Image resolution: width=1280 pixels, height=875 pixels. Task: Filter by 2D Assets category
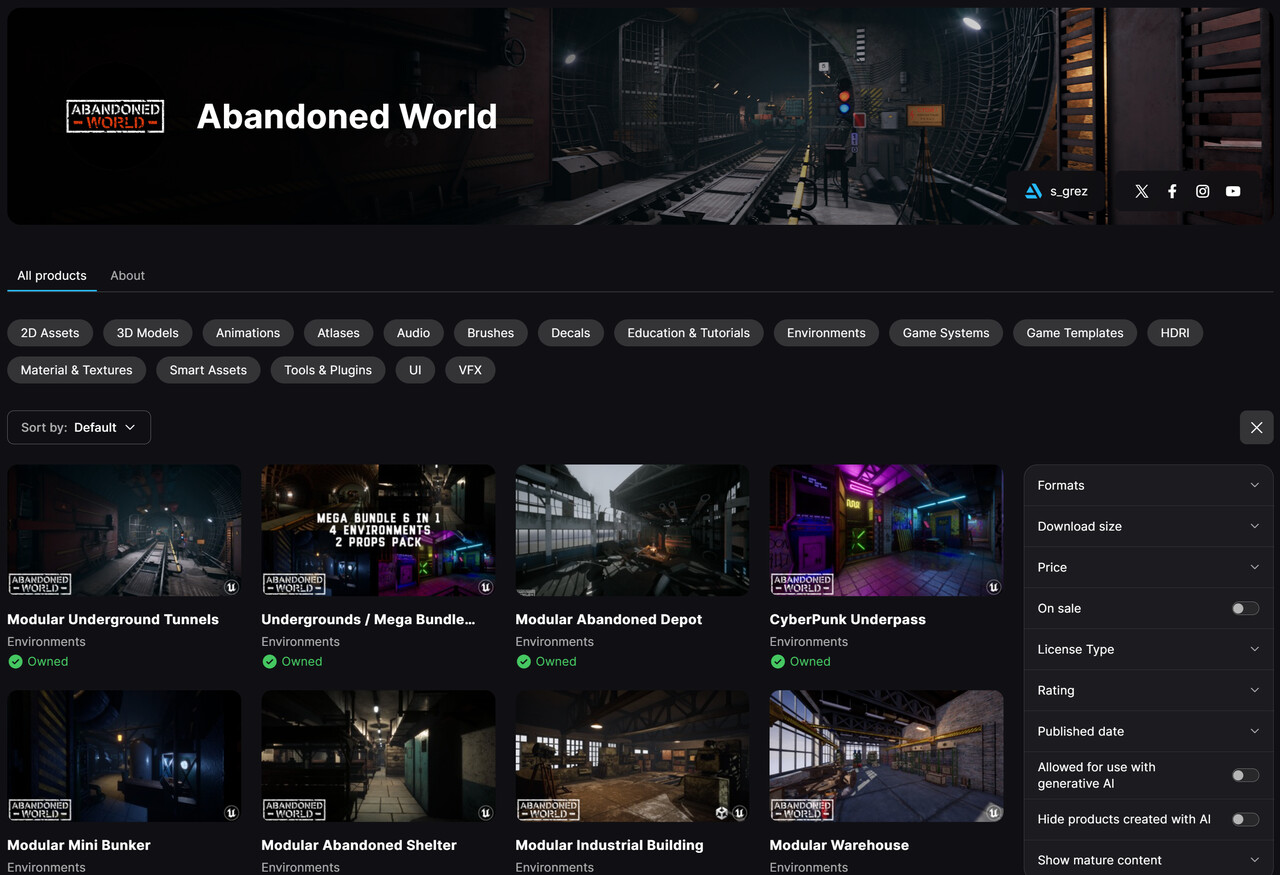(50, 333)
